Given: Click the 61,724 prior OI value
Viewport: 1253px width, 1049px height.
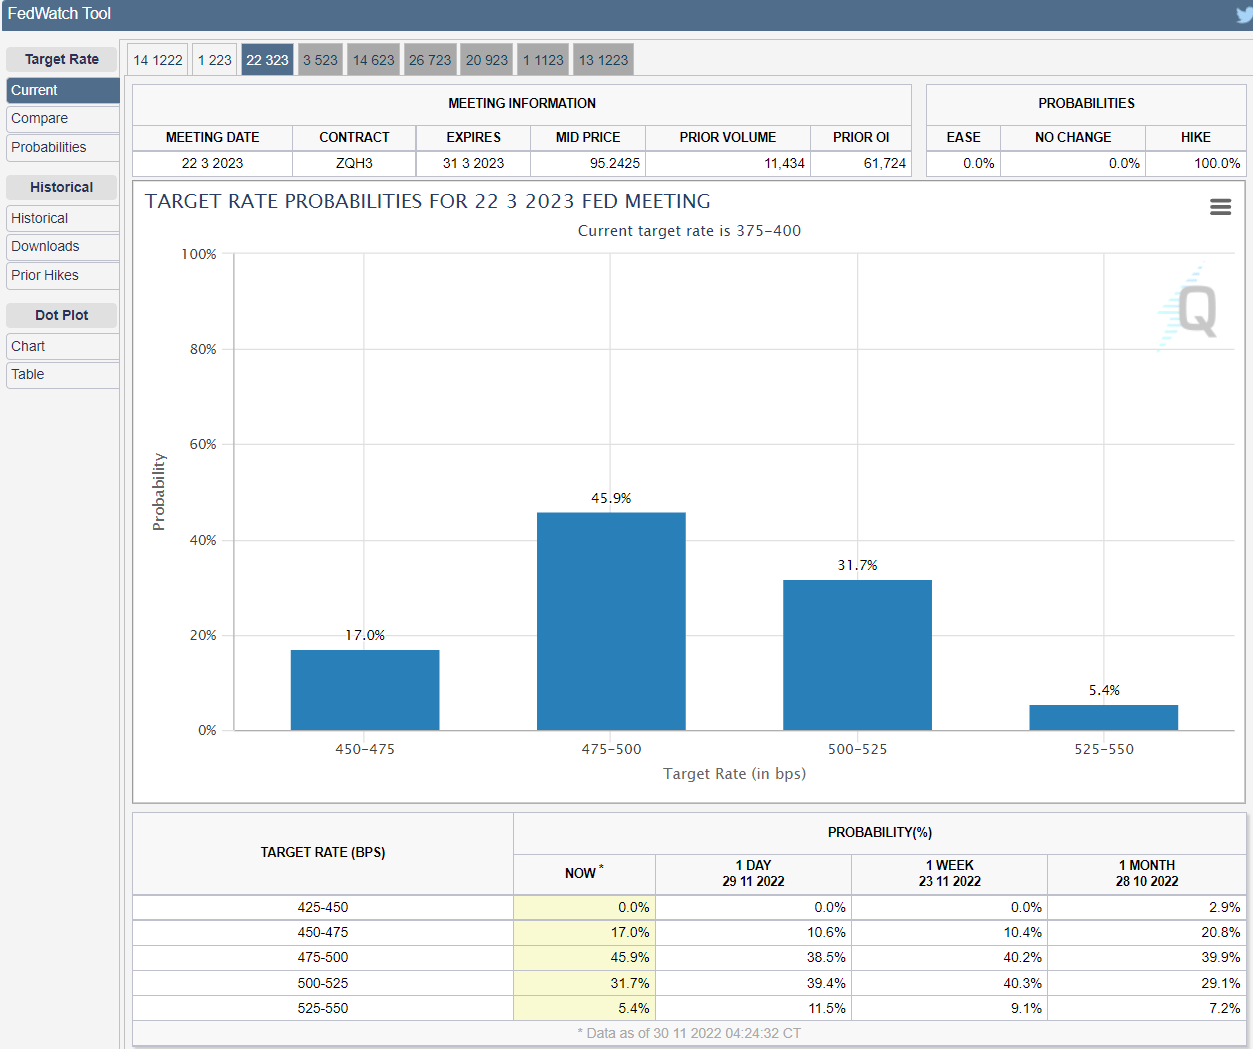Looking at the screenshot, I should [x=861, y=163].
